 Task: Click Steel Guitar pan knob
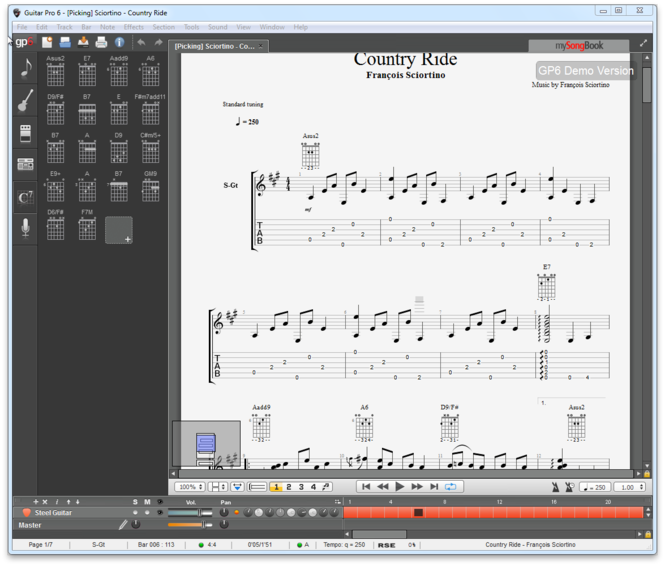224,513
